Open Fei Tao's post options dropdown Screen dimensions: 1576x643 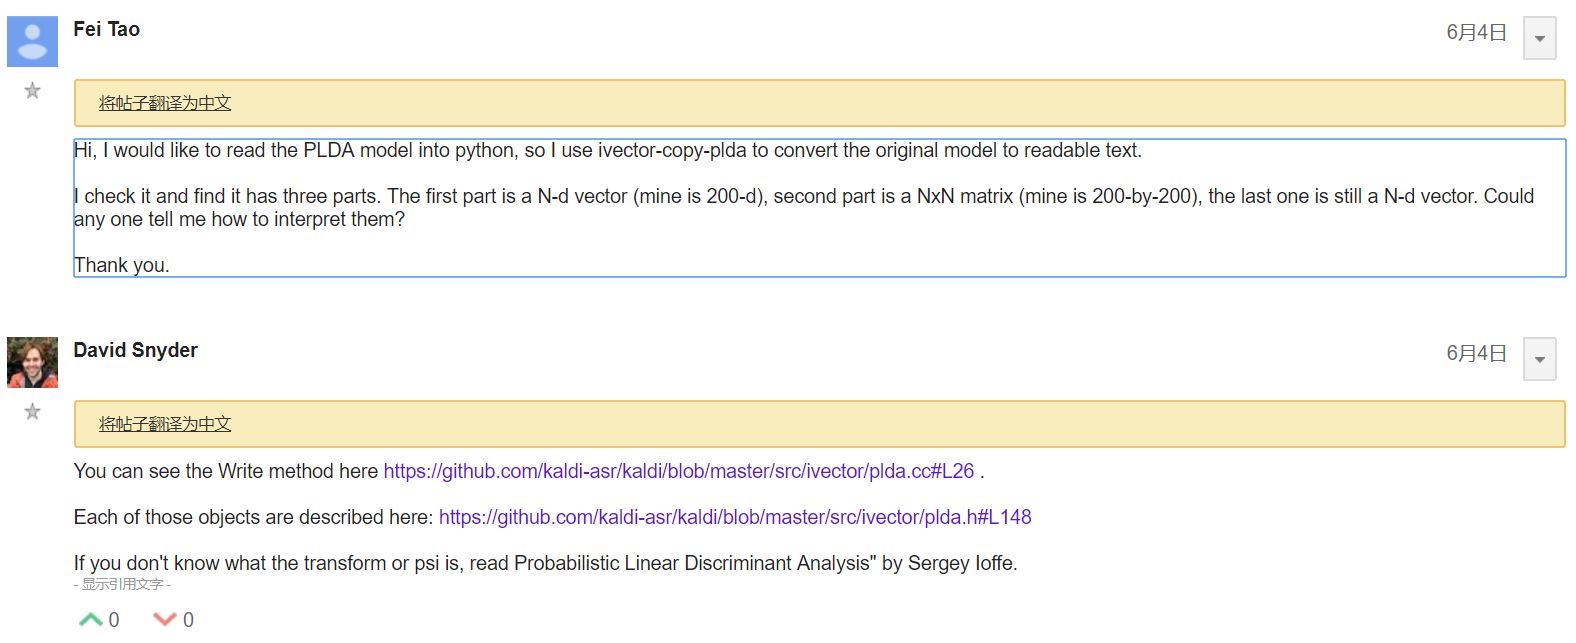pyautogui.click(x=1539, y=39)
